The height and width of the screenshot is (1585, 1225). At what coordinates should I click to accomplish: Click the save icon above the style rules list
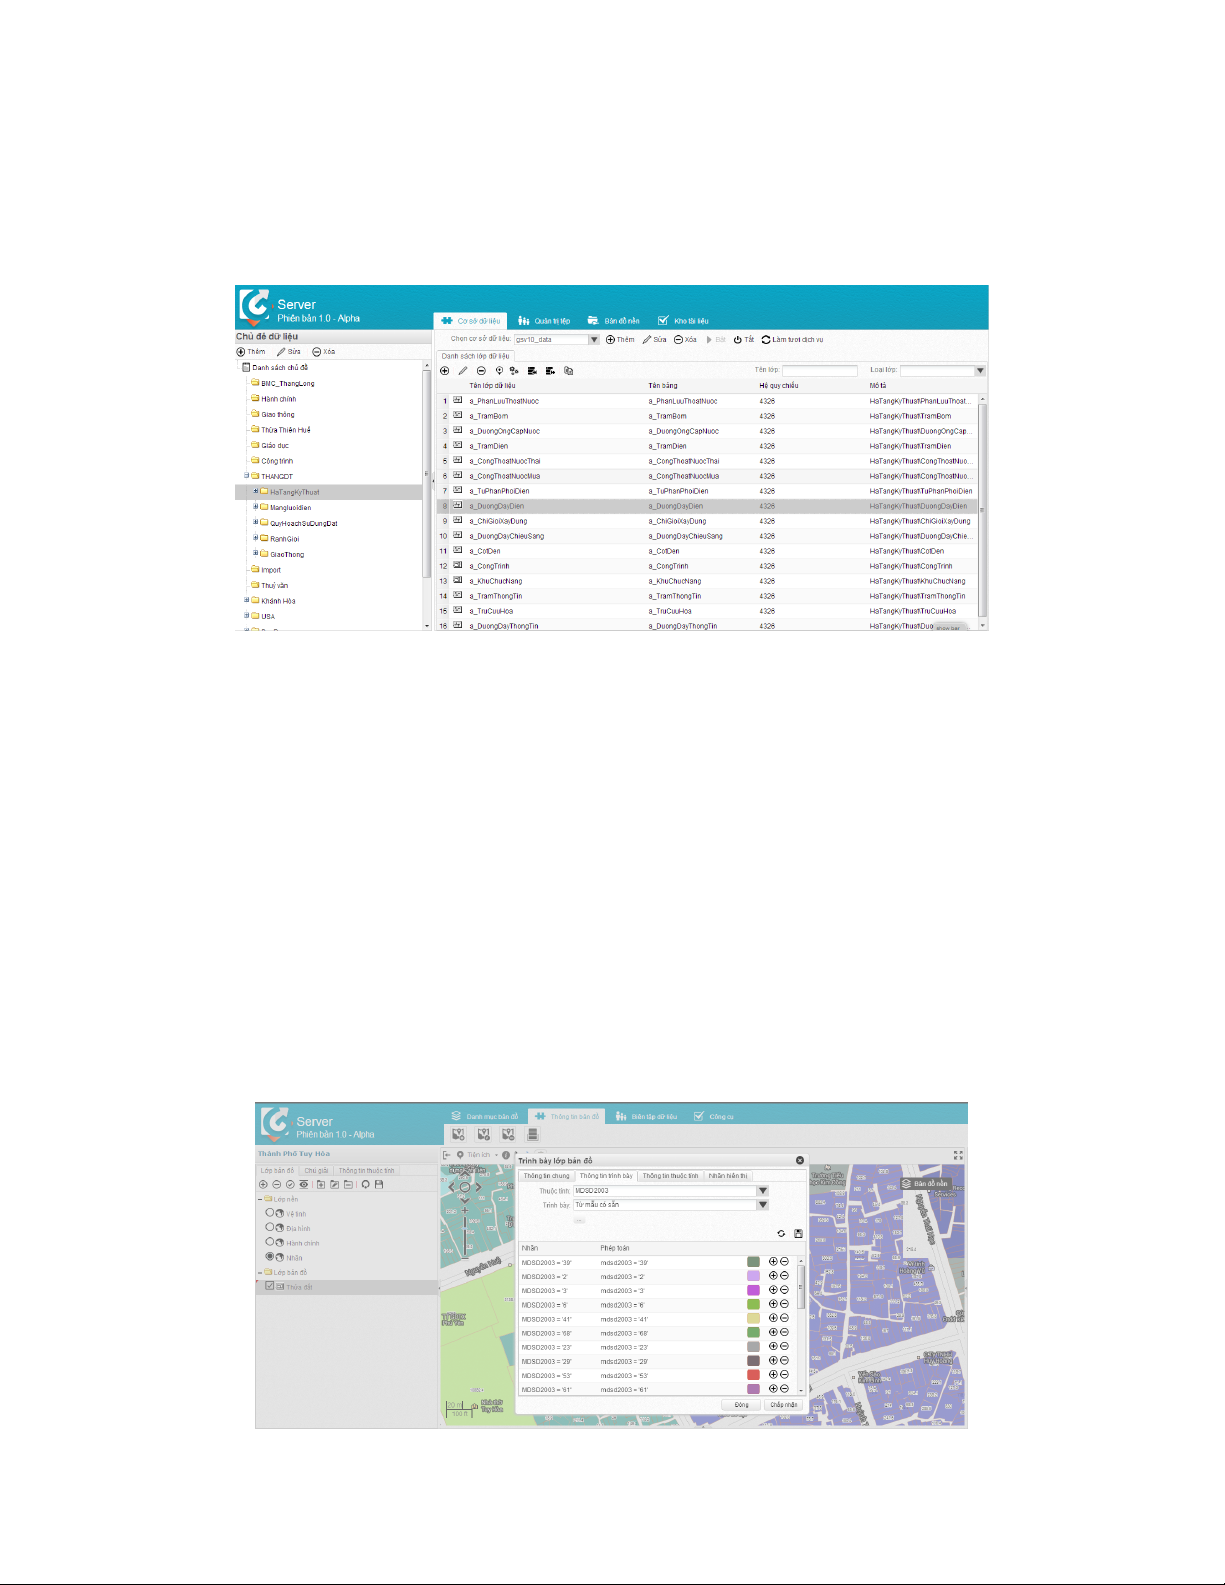798,1233
